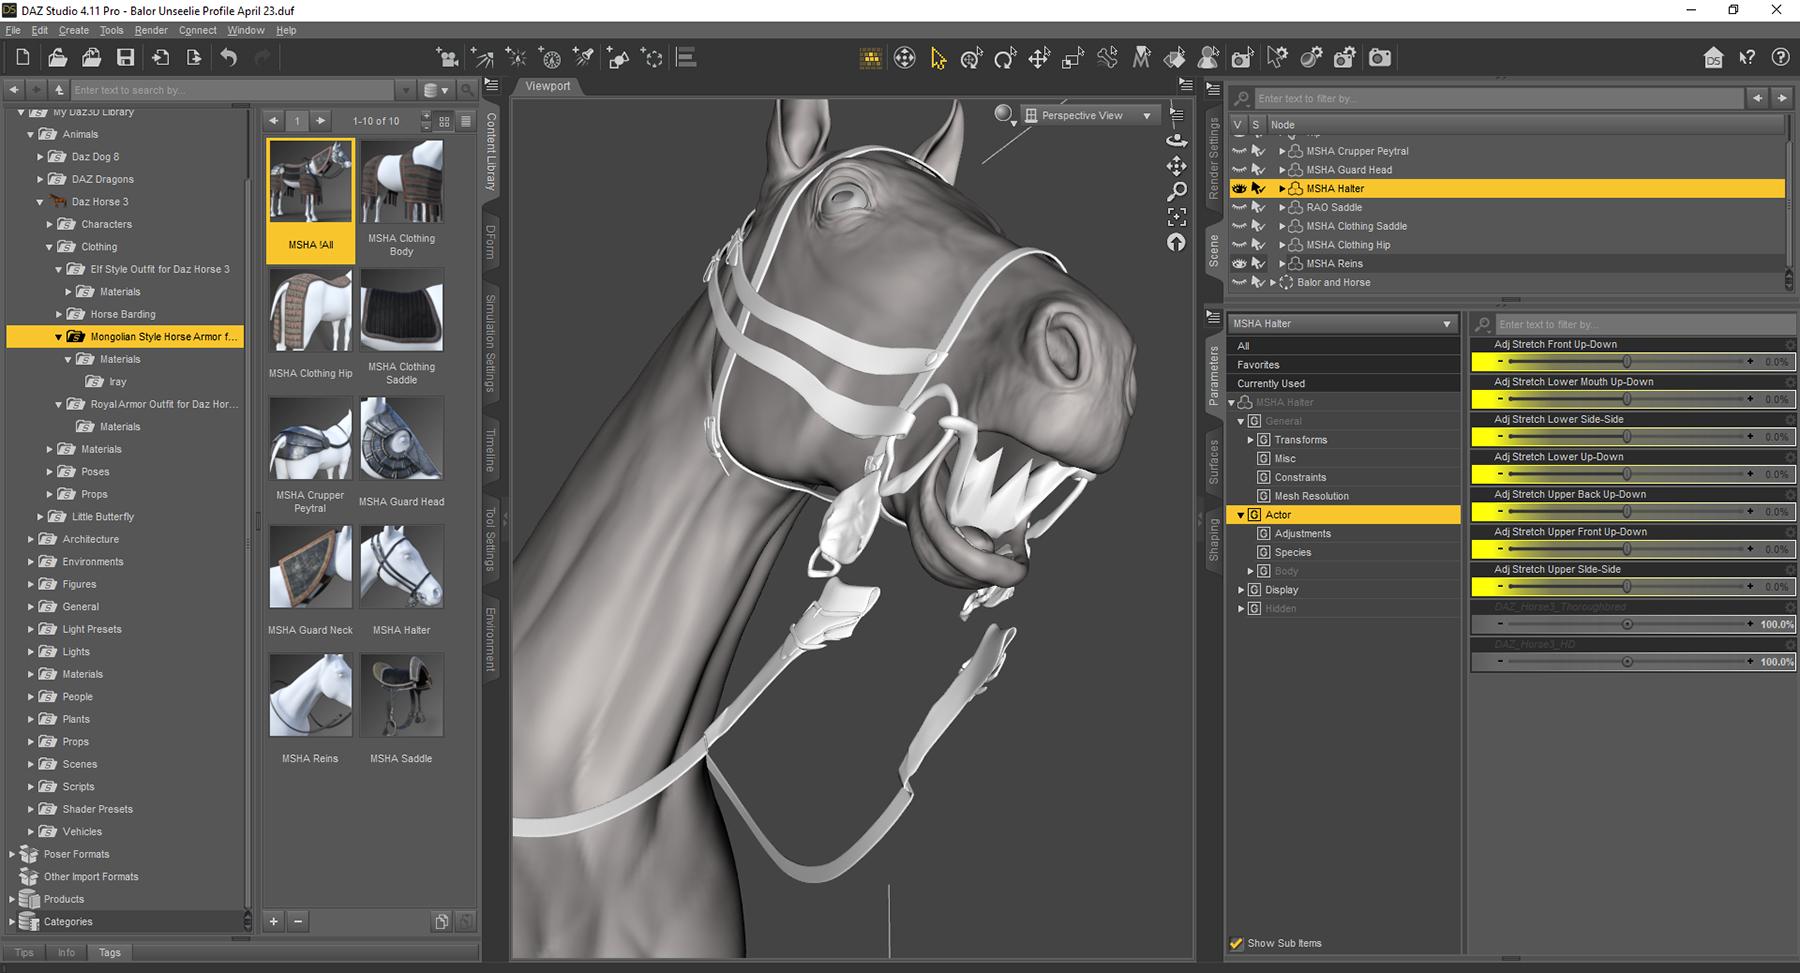Activate the Scale tool

tap(1073, 58)
